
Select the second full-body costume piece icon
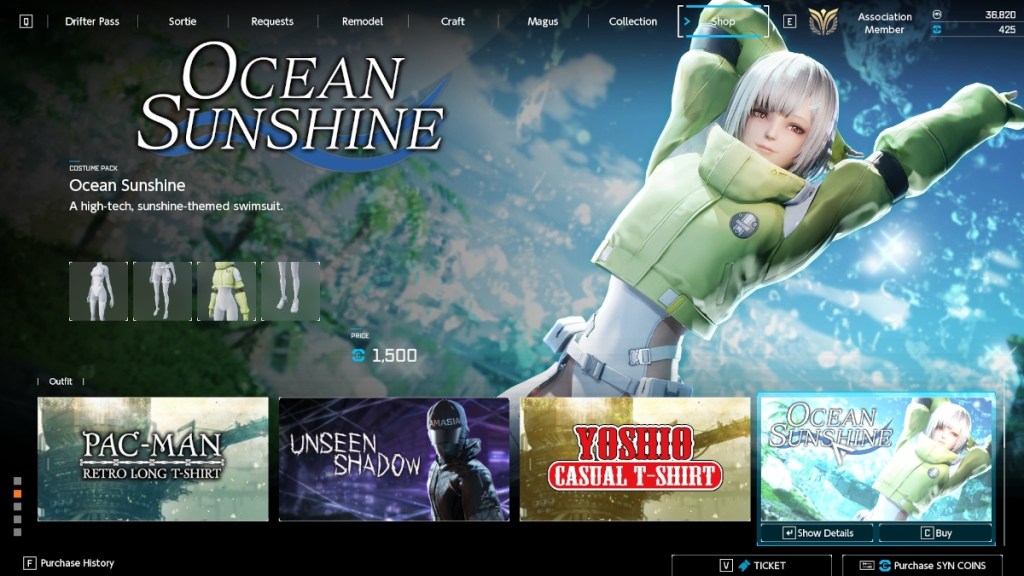pos(162,291)
